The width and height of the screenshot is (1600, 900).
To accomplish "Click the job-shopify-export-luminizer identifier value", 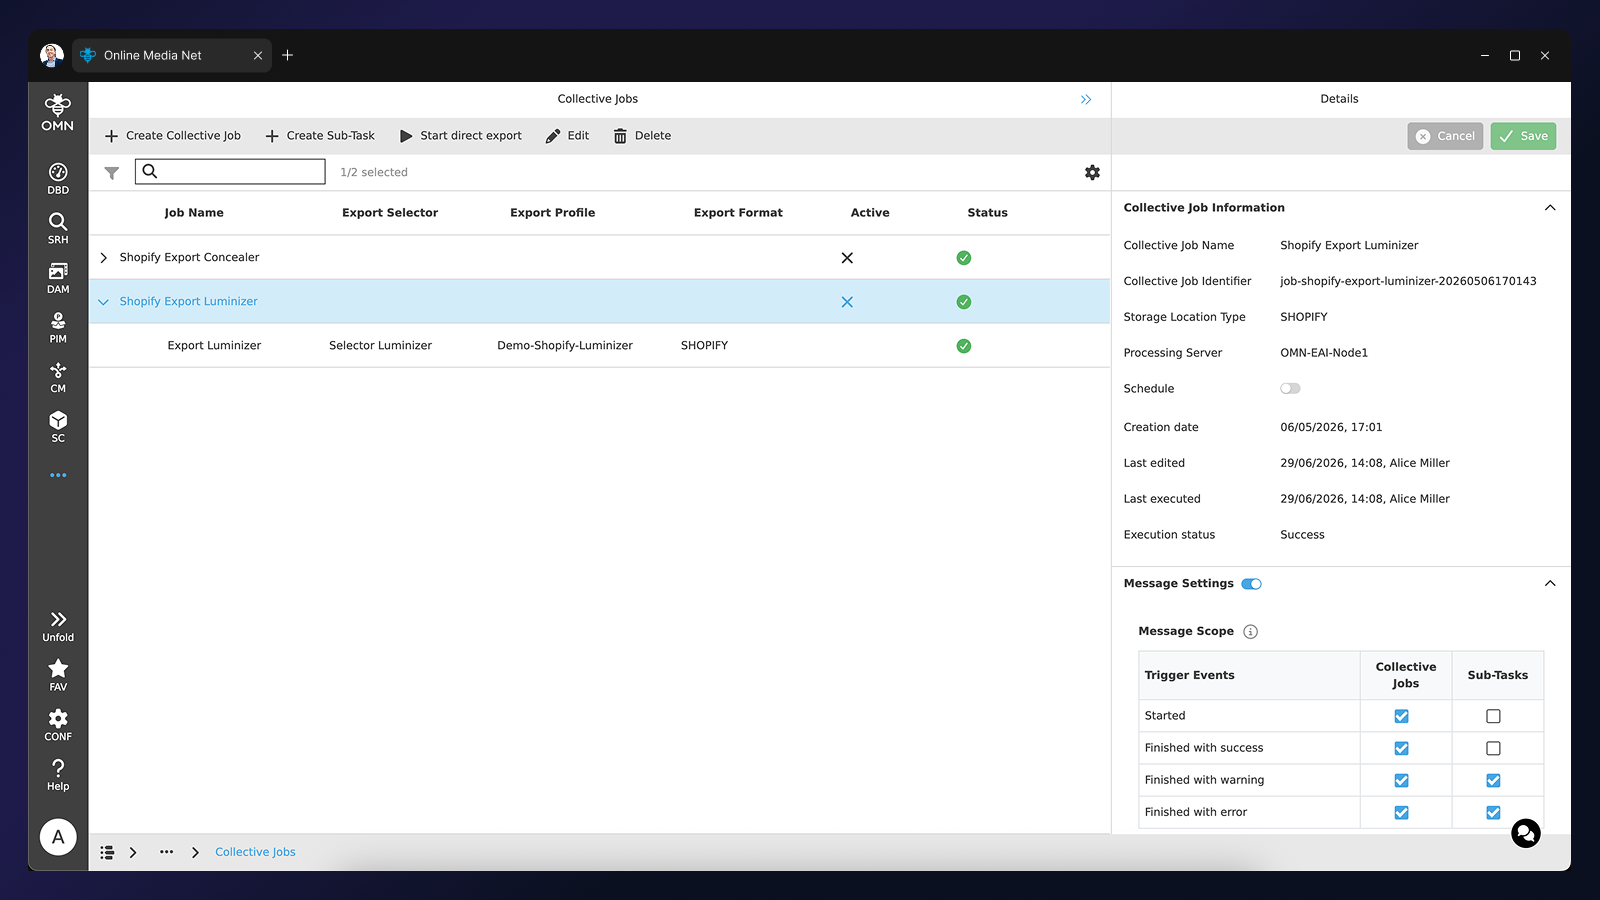I will tap(1408, 281).
